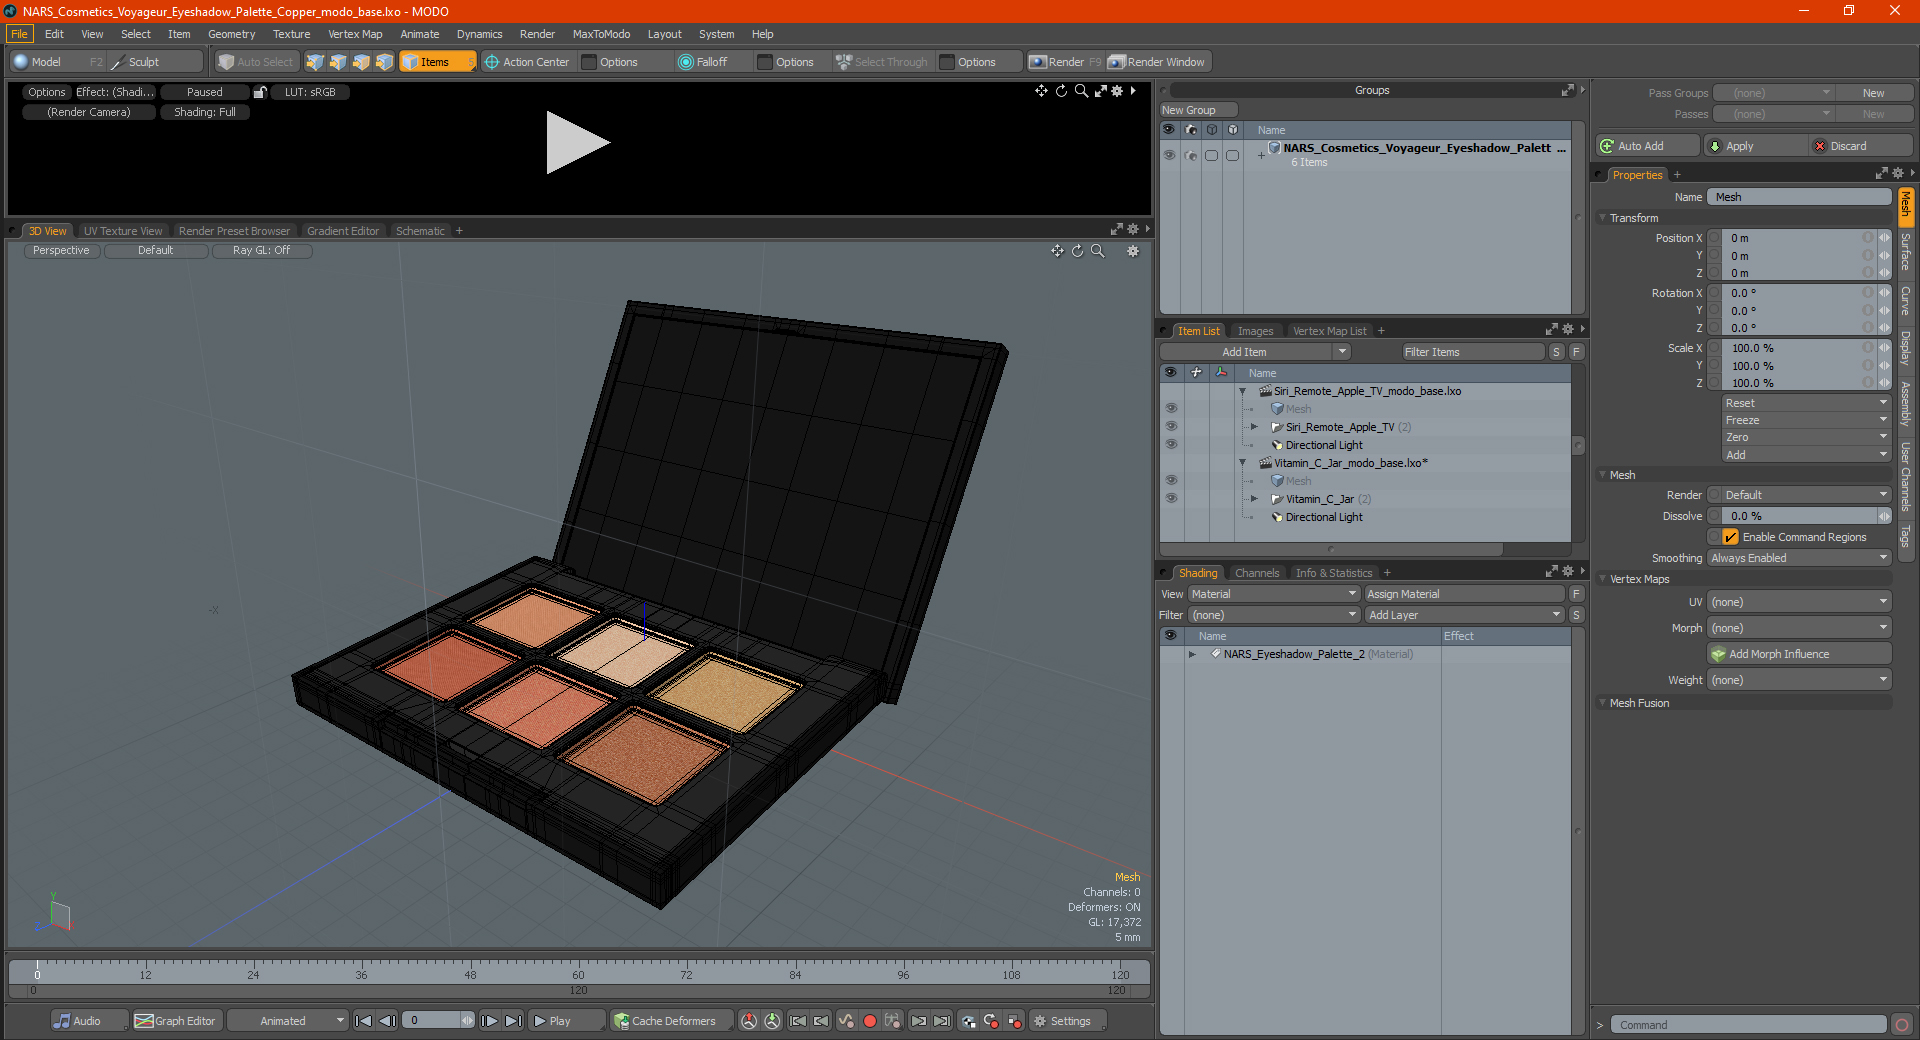Open 3D viewport gear options
Screen dimensions: 1920x1040
click(1133, 251)
